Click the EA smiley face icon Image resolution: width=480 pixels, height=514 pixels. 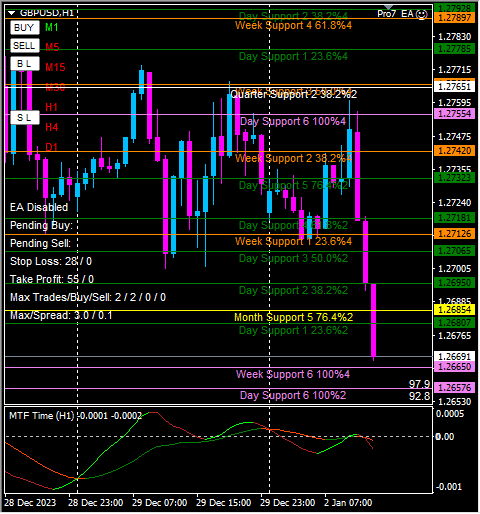(422, 14)
